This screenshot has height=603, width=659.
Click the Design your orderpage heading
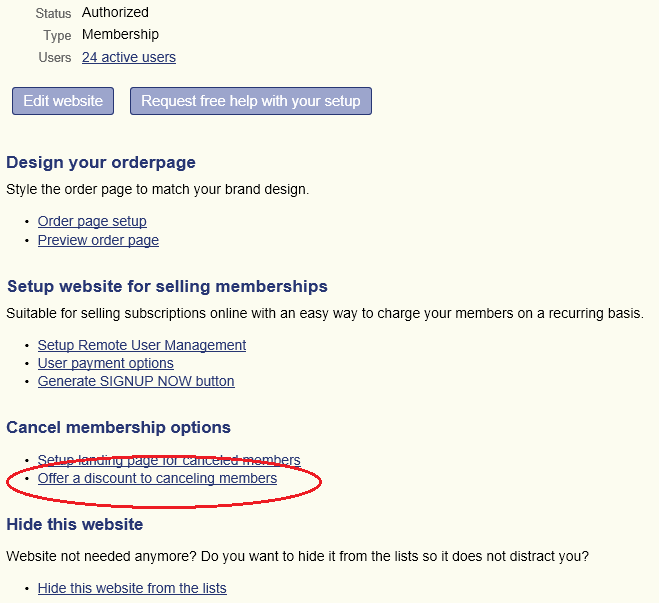(x=101, y=163)
